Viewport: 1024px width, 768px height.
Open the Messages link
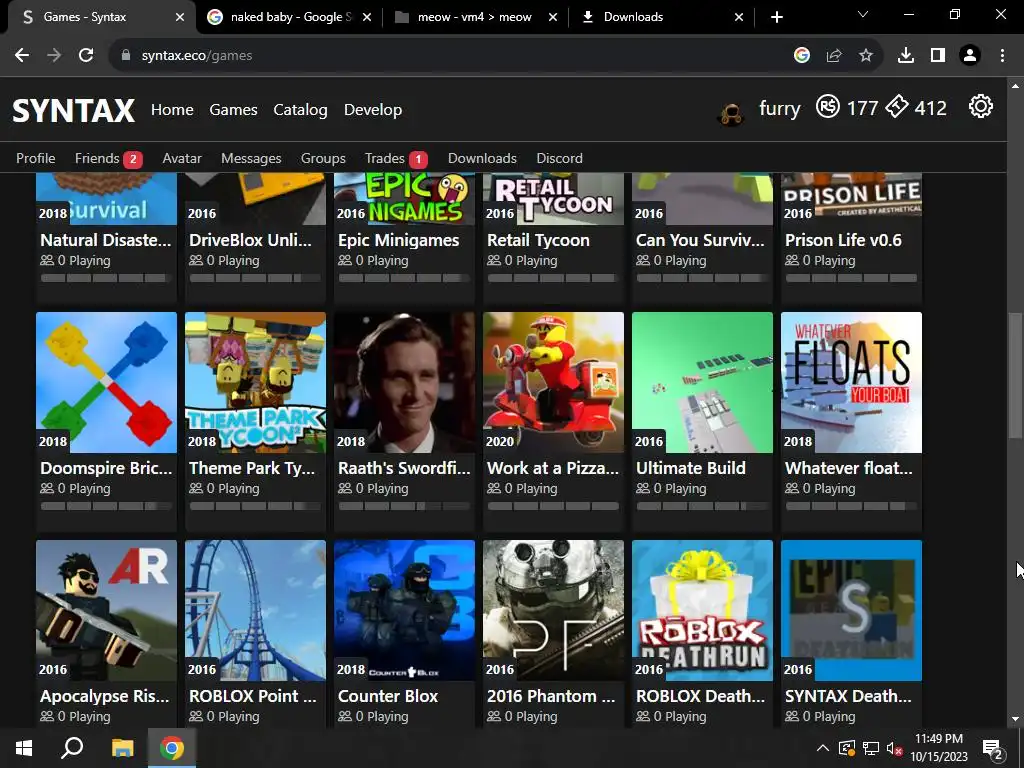click(x=251, y=158)
